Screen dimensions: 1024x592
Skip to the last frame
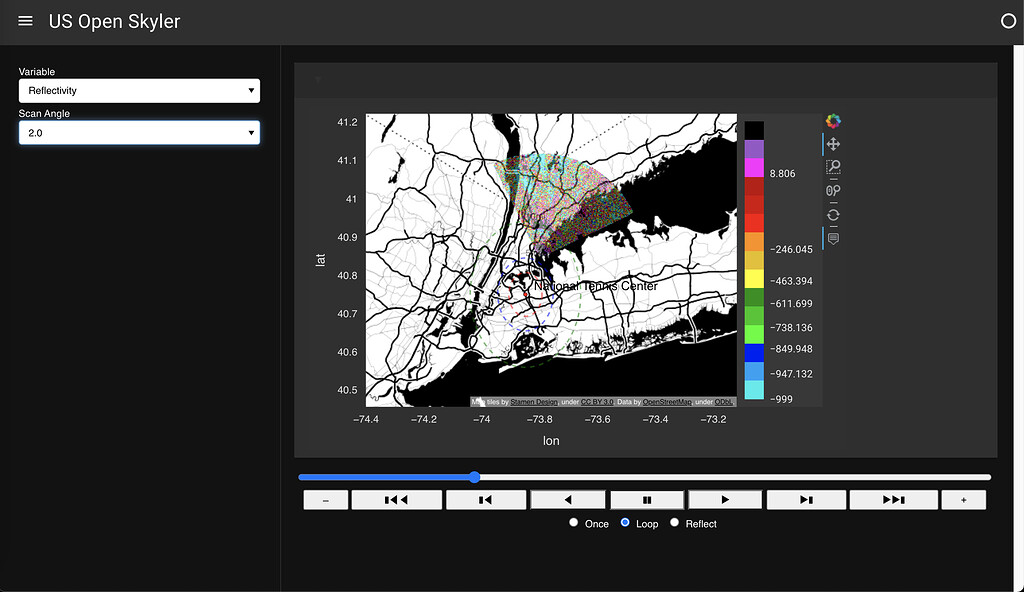tap(893, 500)
